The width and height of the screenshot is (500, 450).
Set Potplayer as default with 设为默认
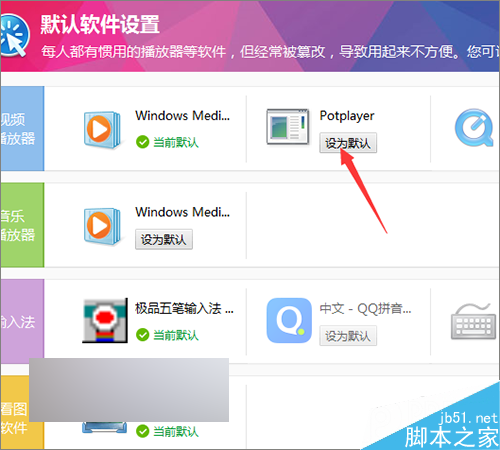point(348,143)
